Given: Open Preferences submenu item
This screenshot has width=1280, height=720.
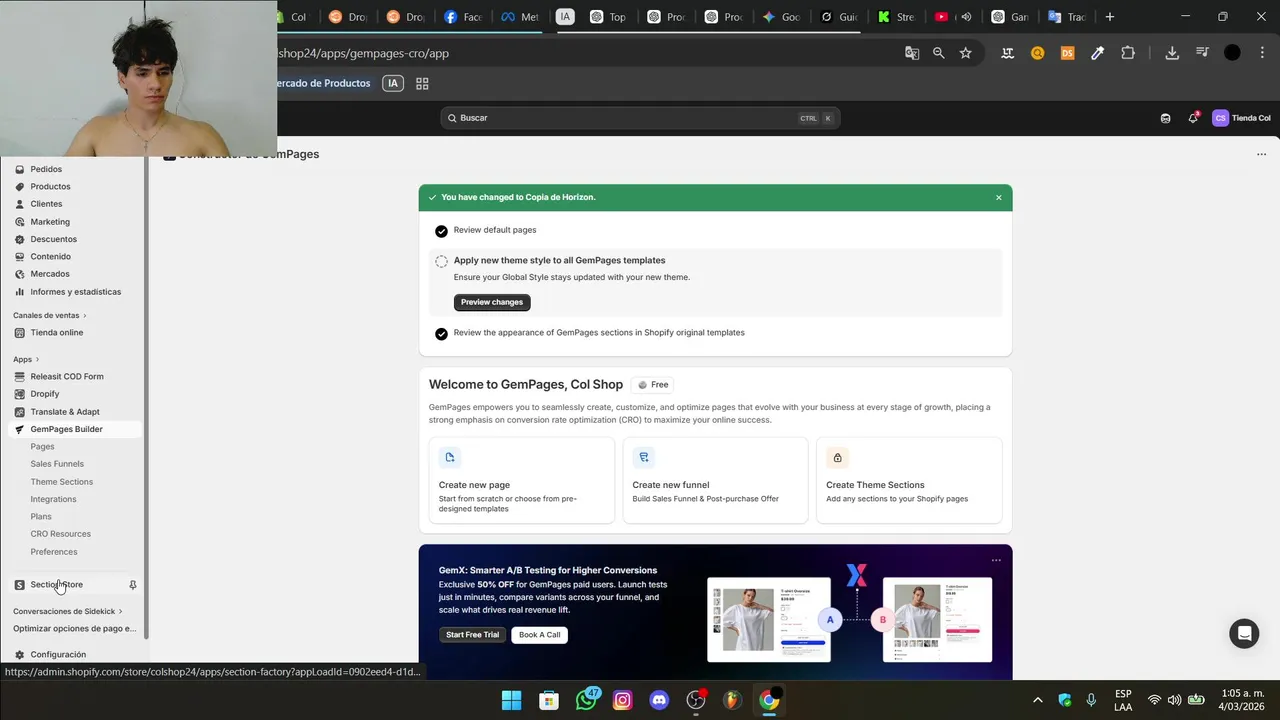Looking at the screenshot, I should pyautogui.click(x=54, y=552).
